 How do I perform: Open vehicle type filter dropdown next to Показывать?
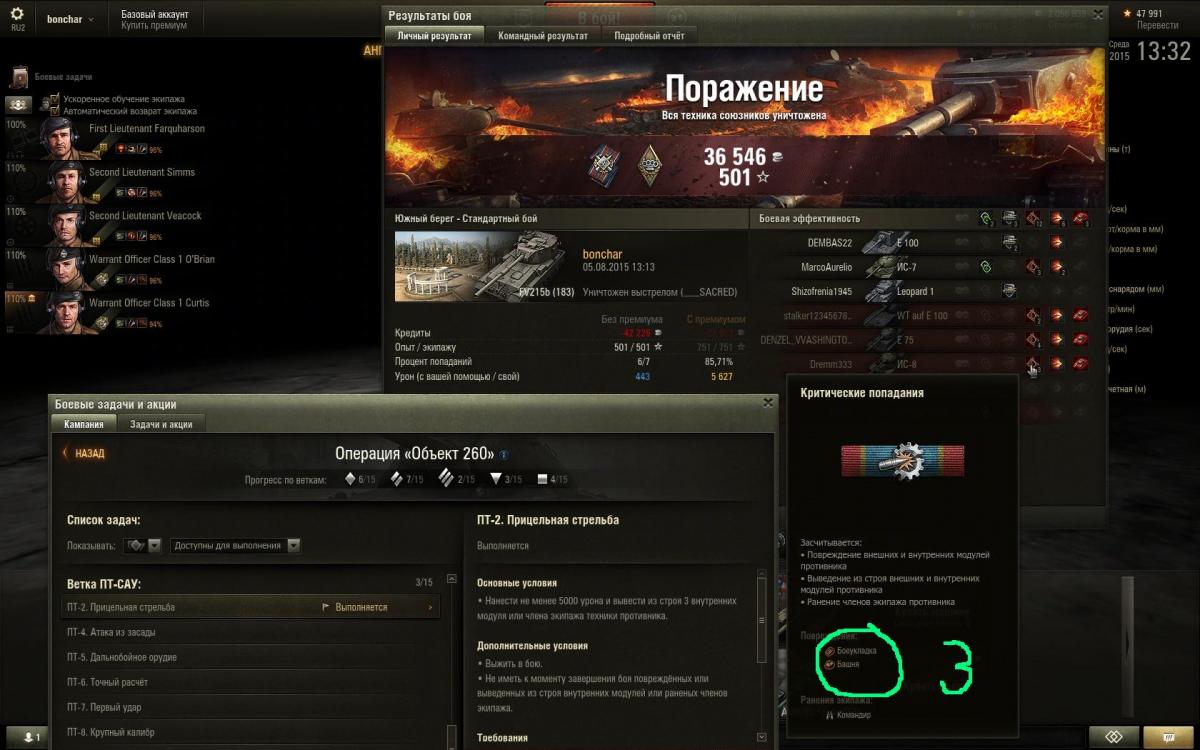[x=142, y=546]
